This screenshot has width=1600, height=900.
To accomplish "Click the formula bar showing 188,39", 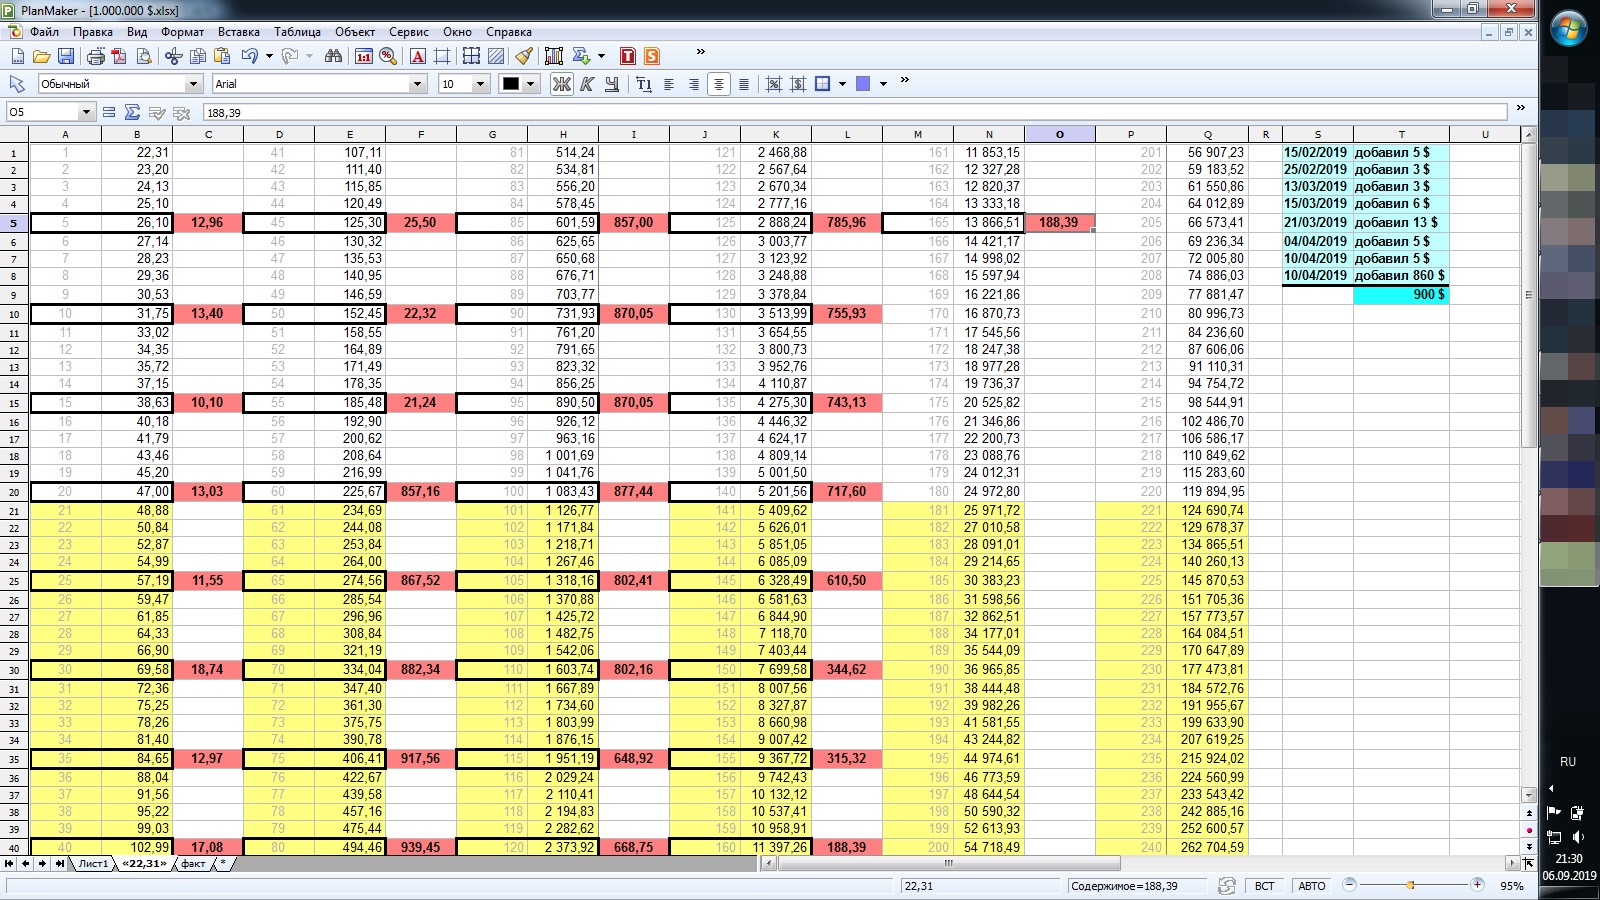I will point(850,112).
